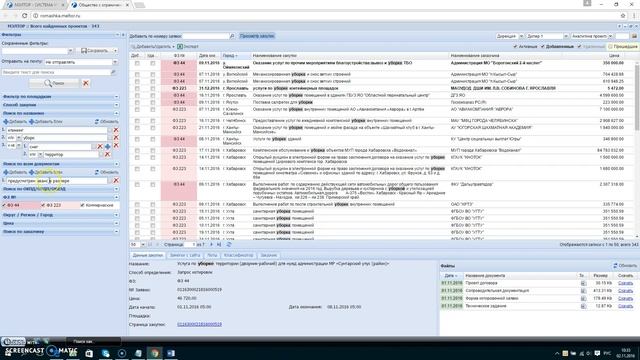Switch to Классификатор tab

point(238,255)
